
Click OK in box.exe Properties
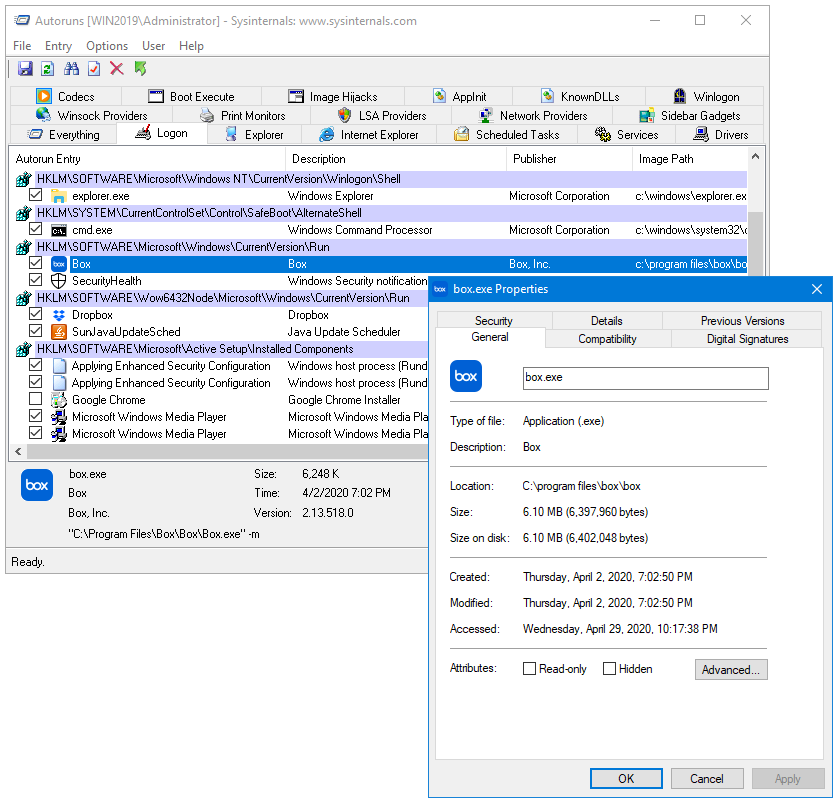(626, 778)
